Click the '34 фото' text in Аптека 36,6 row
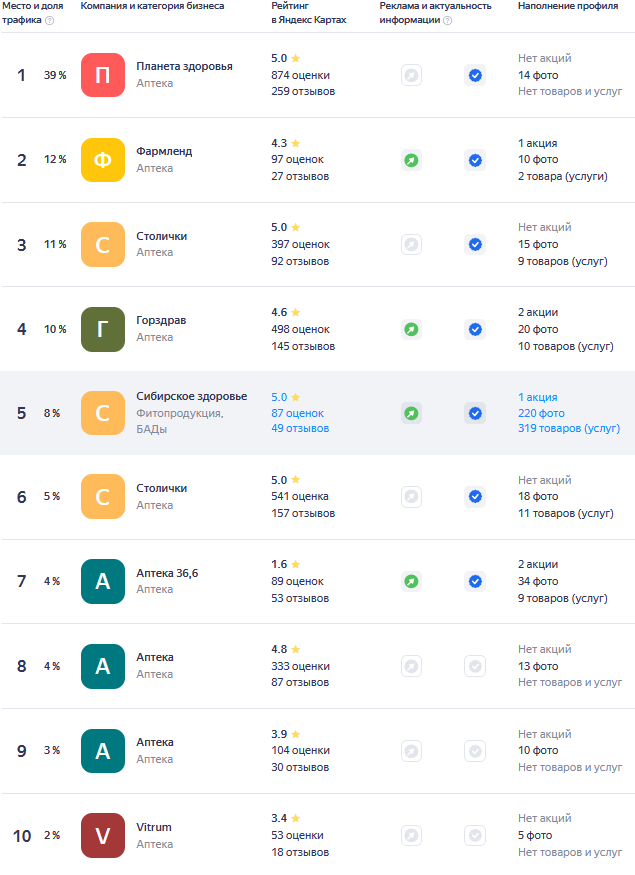This screenshot has width=635, height=875. click(538, 581)
